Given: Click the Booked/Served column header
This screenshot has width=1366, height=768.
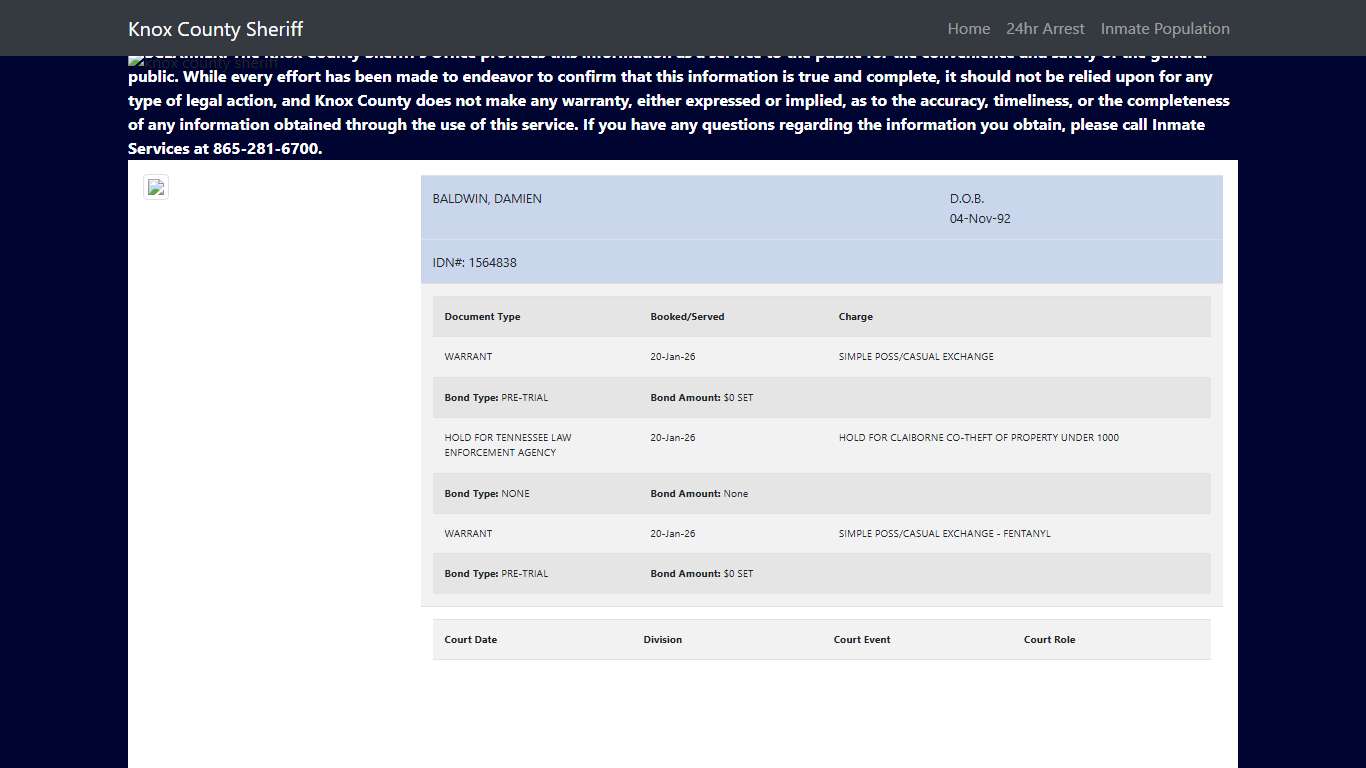Looking at the screenshot, I should click(x=687, y=317).
